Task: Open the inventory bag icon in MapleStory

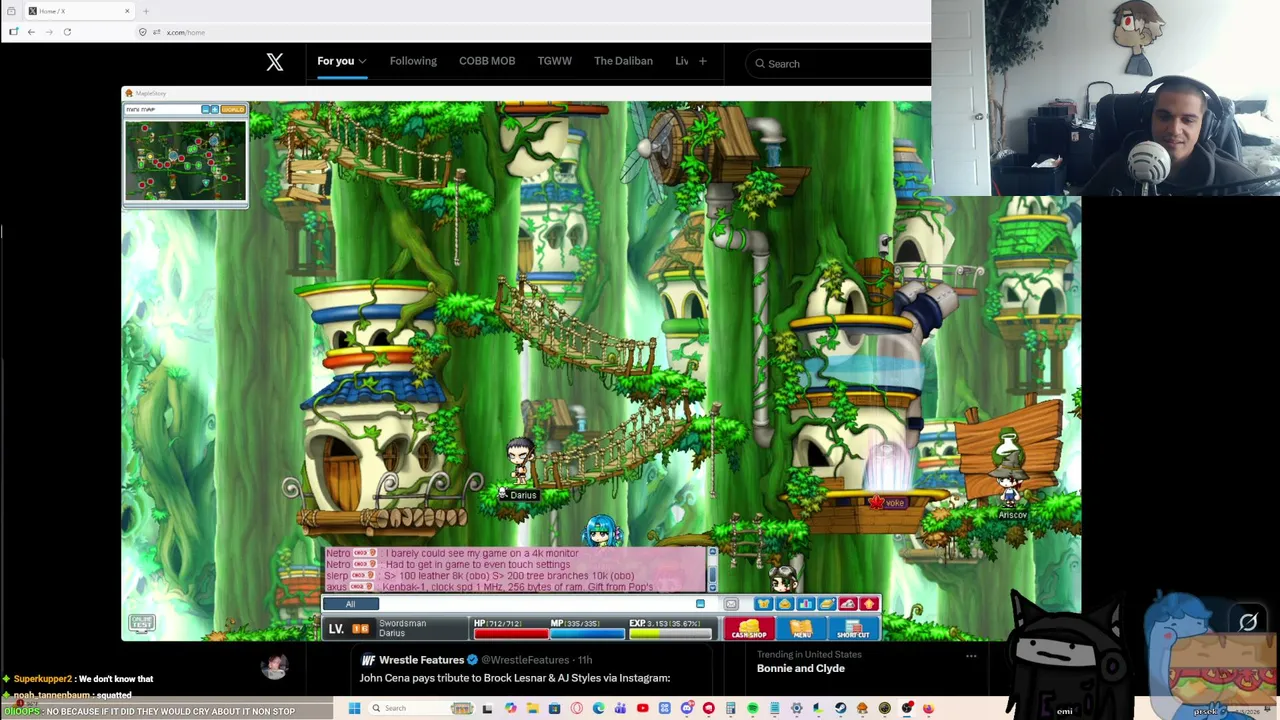Action: [784, 604]
